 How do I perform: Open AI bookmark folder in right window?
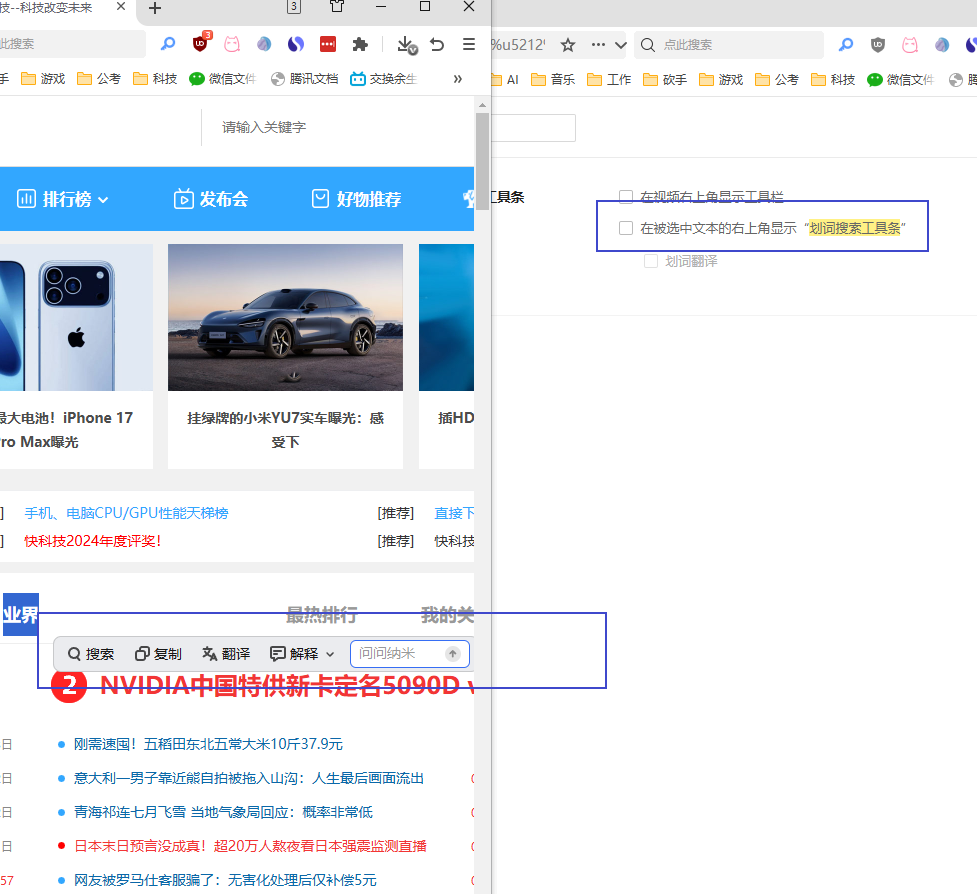click(505, 80)
